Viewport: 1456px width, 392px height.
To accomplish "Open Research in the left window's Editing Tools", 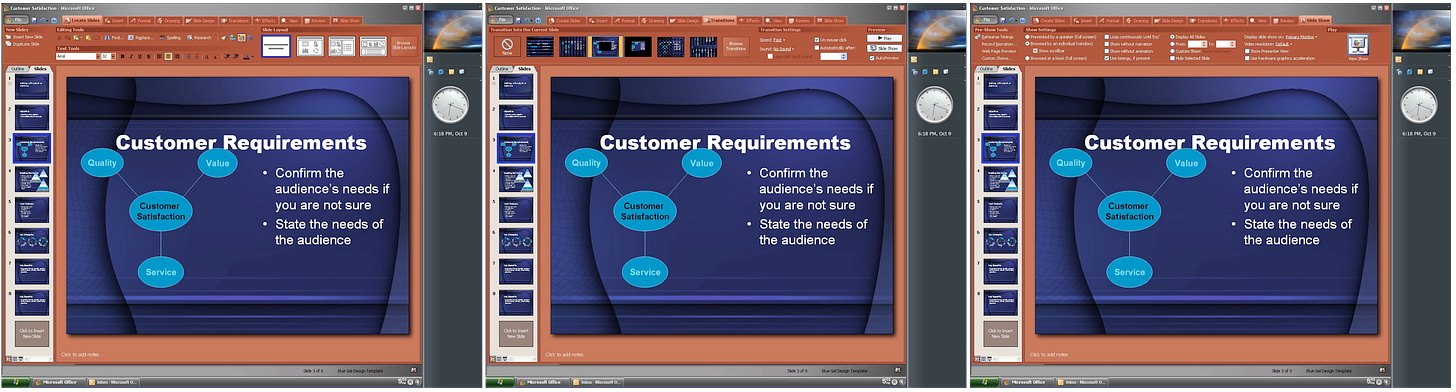I will point(199,38).
